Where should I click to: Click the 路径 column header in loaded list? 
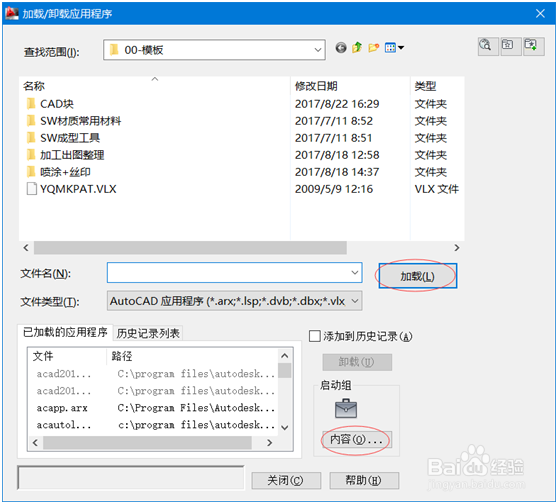pos(192,356)
